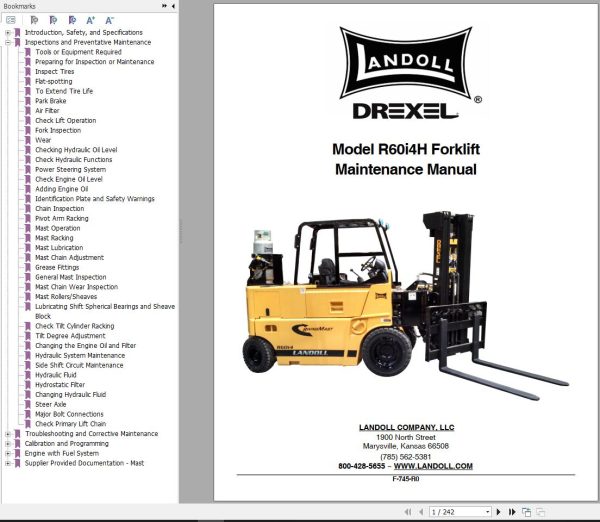Select the Flat-spotting bookmark
The width and height of the screenshot is (600, 522).
(x=54, y=82)
